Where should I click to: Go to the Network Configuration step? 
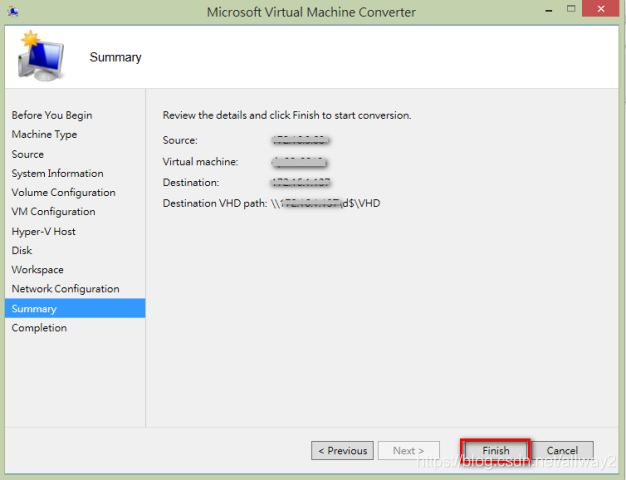pyautogui.click(x=65, y=289)
